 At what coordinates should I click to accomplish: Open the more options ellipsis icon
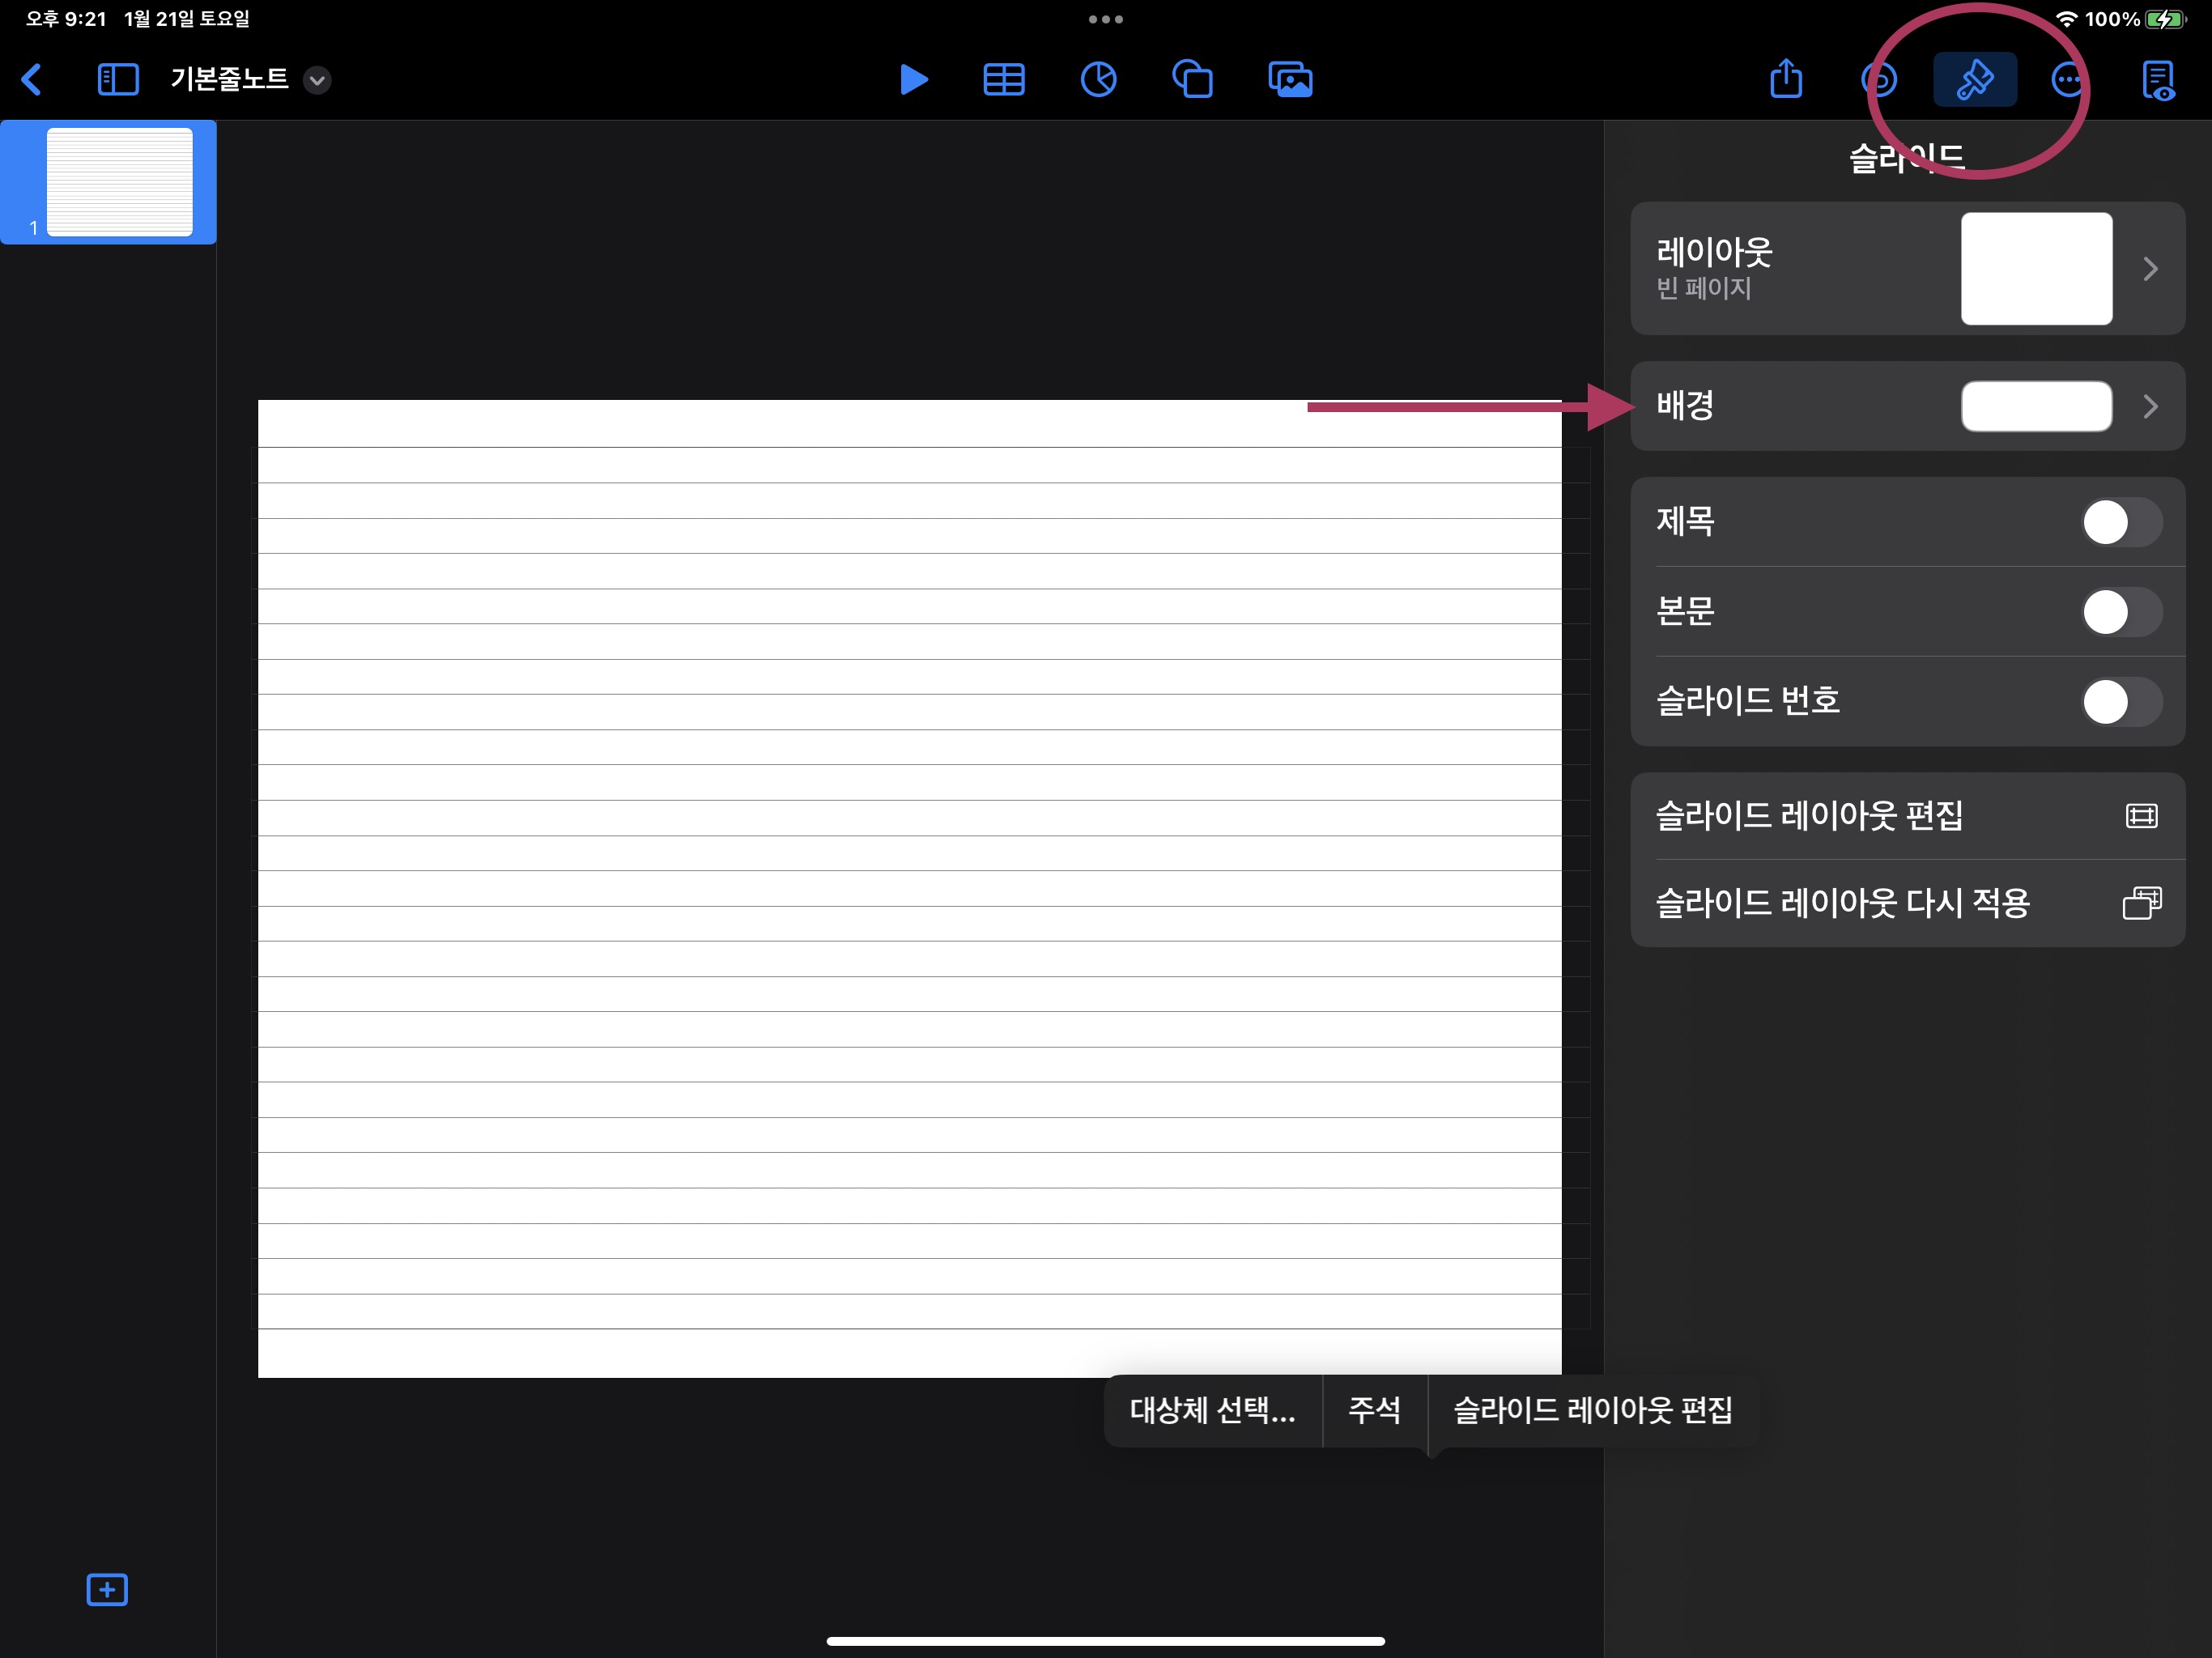click(x=2068, y=79)
